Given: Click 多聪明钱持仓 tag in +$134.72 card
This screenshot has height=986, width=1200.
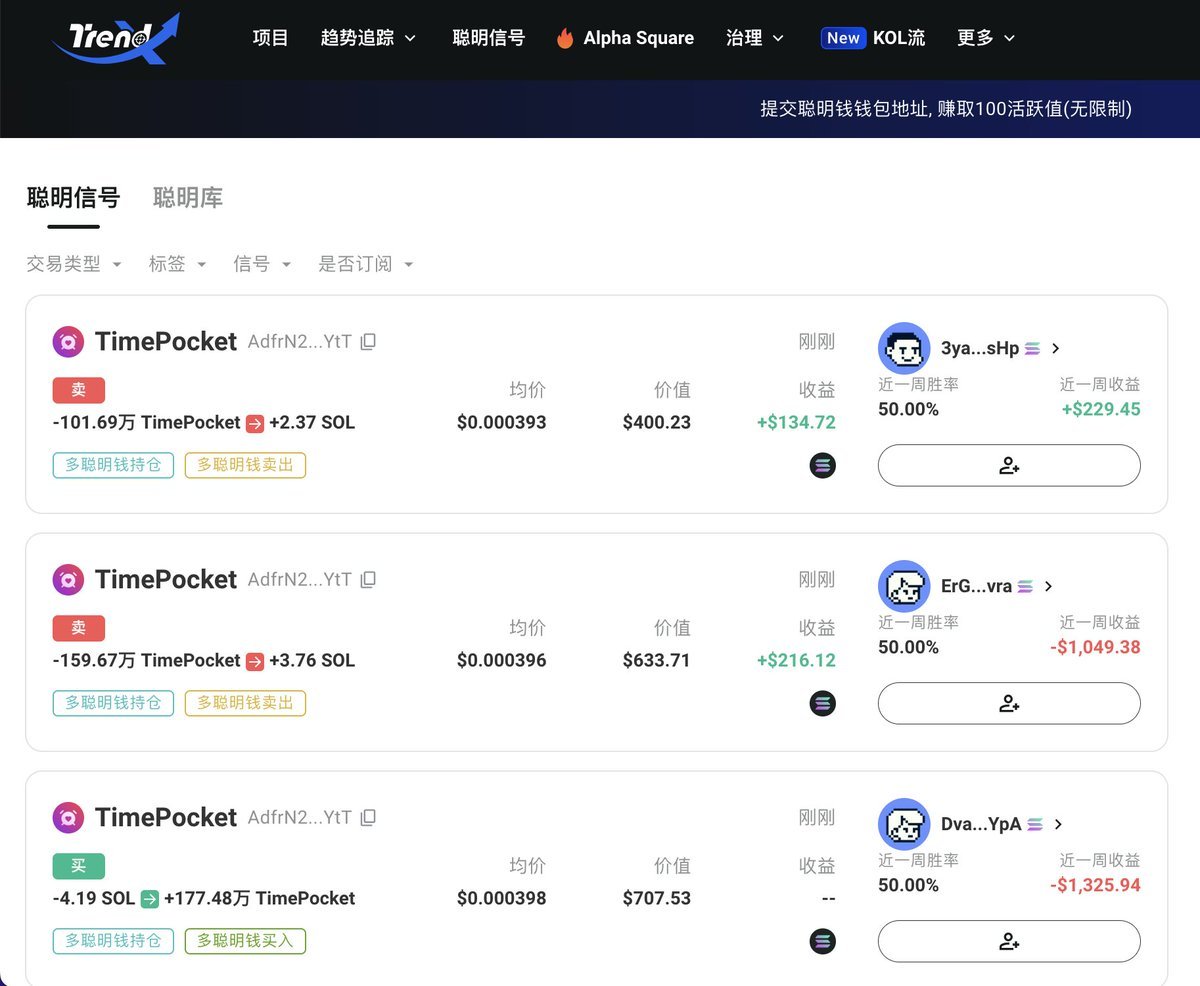Looking at the screenshot, I should (x=113, y=465).
